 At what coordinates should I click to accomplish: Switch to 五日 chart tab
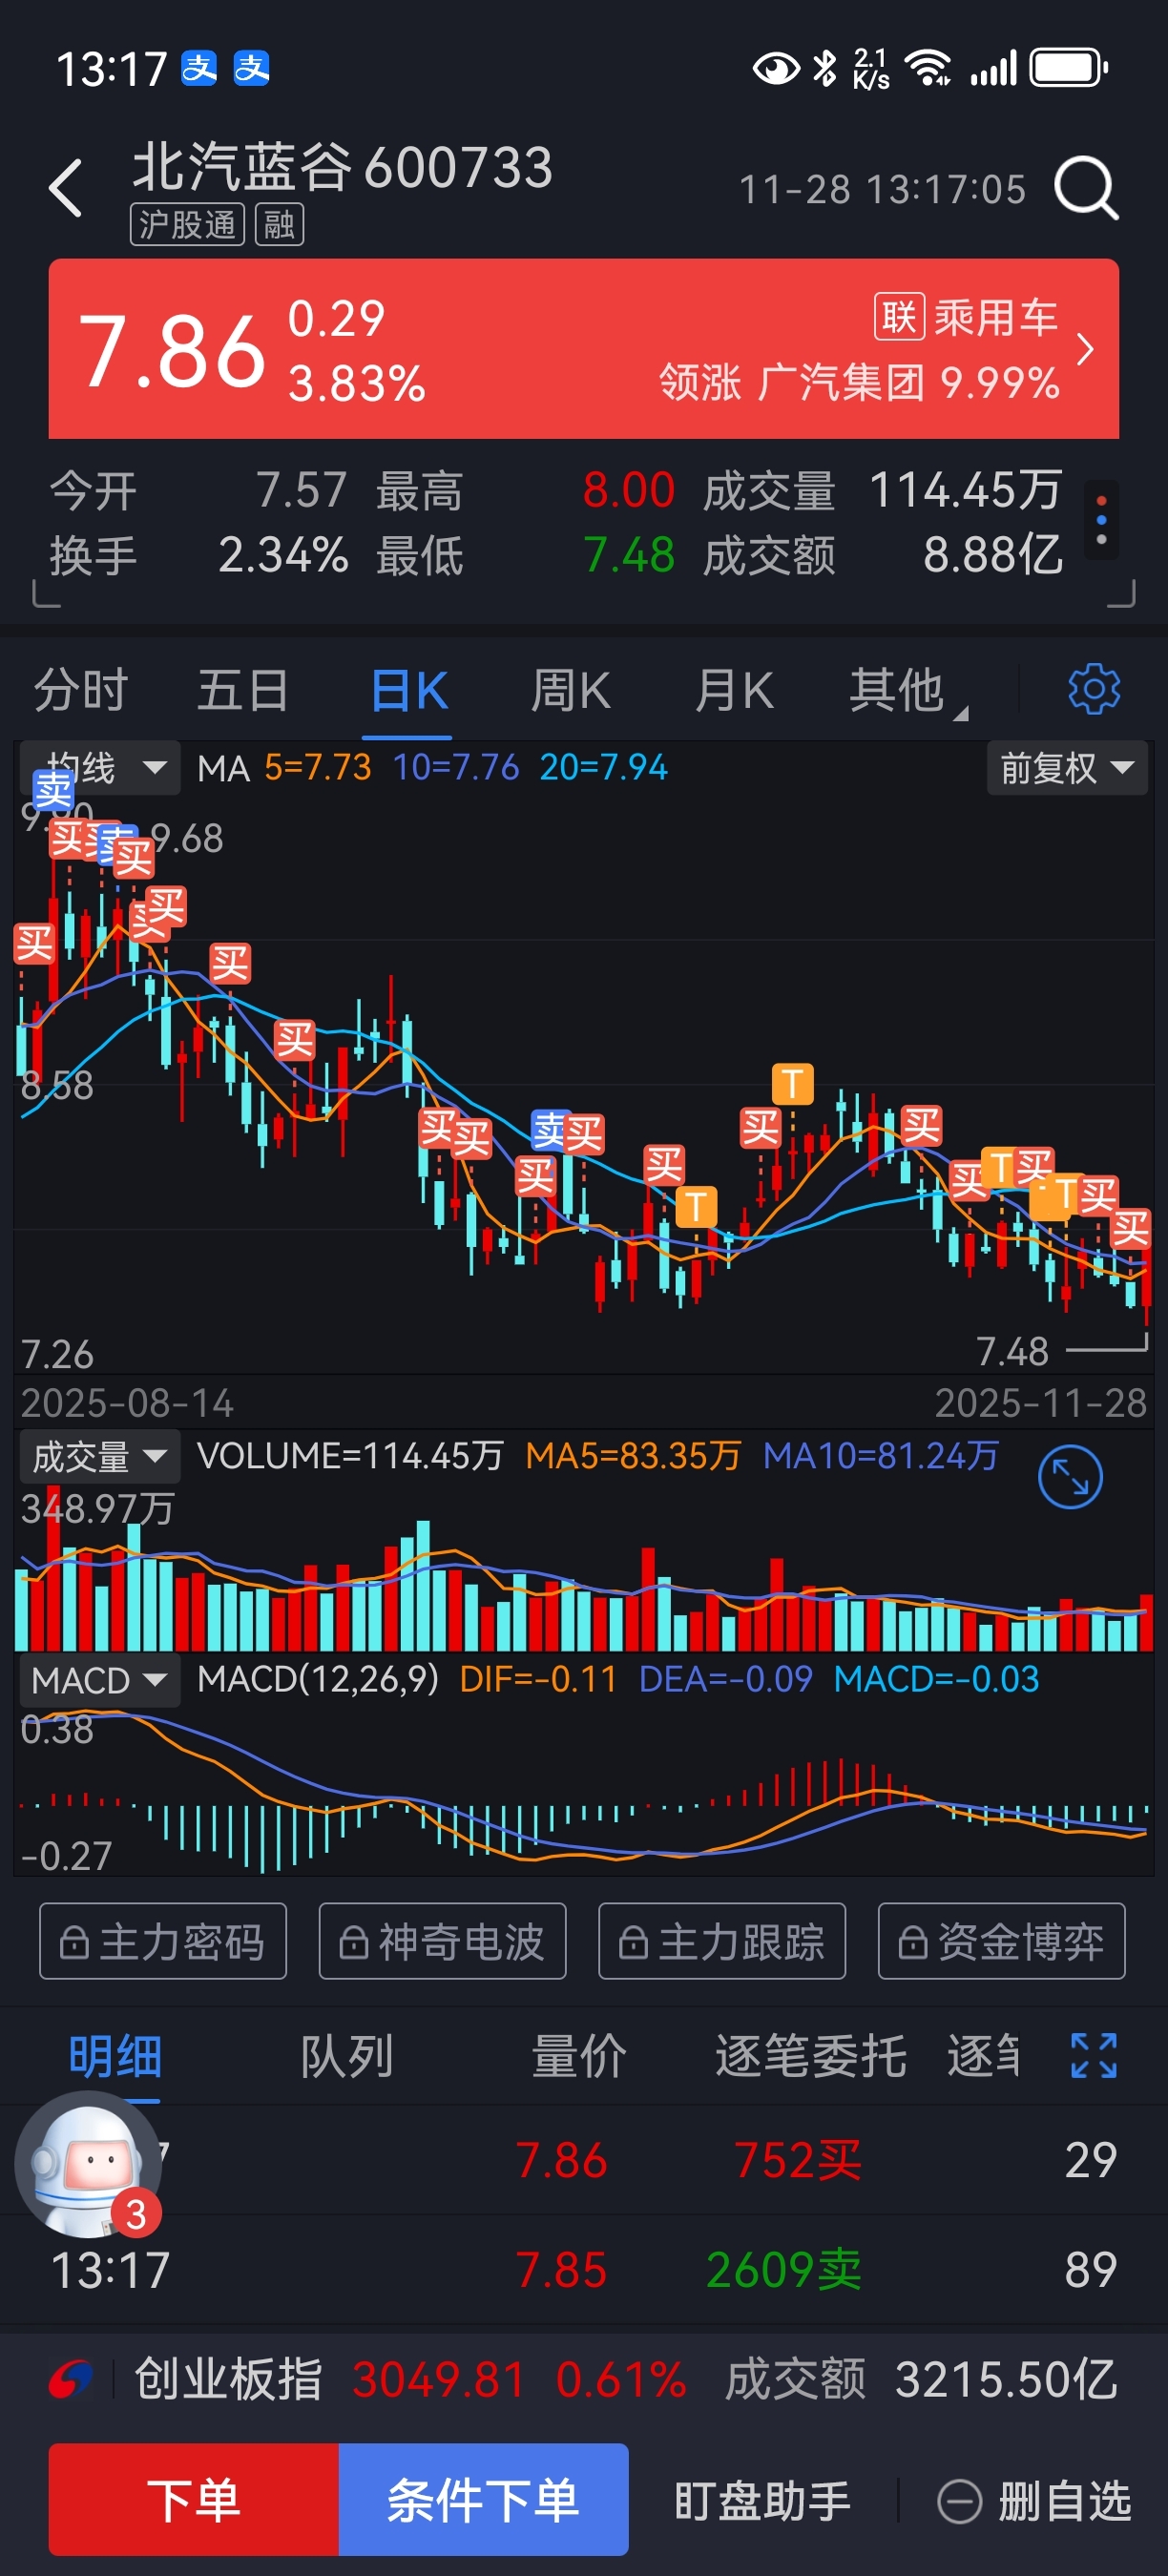pos(243,690)
